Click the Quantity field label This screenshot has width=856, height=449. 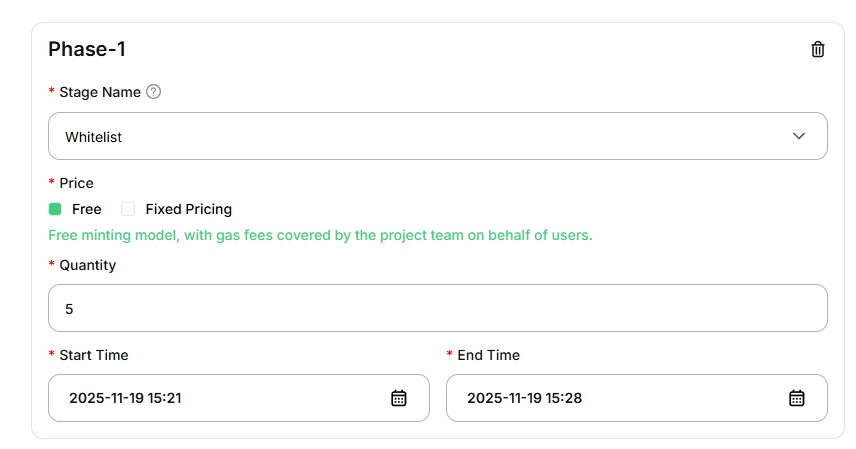88,265
